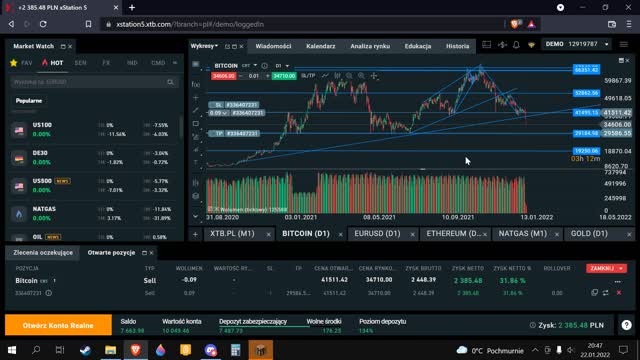Select the trend line drawing tool

[196, 110]
